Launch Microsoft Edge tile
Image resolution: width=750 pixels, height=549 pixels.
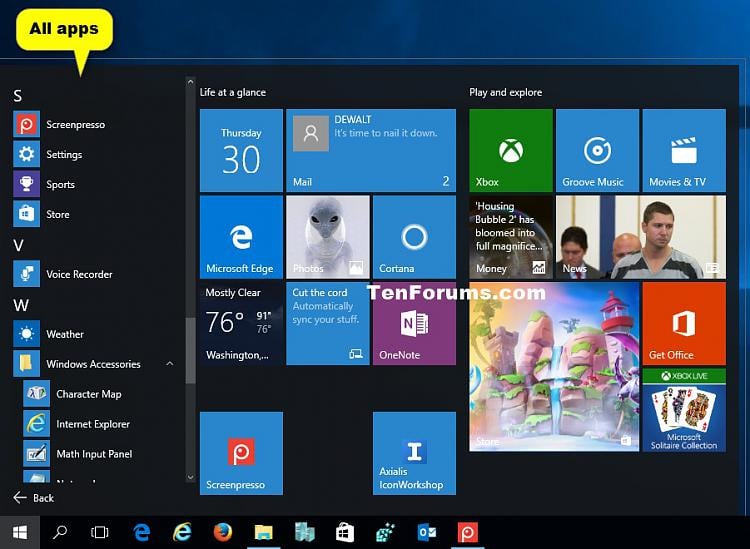(x=241, y=237)
